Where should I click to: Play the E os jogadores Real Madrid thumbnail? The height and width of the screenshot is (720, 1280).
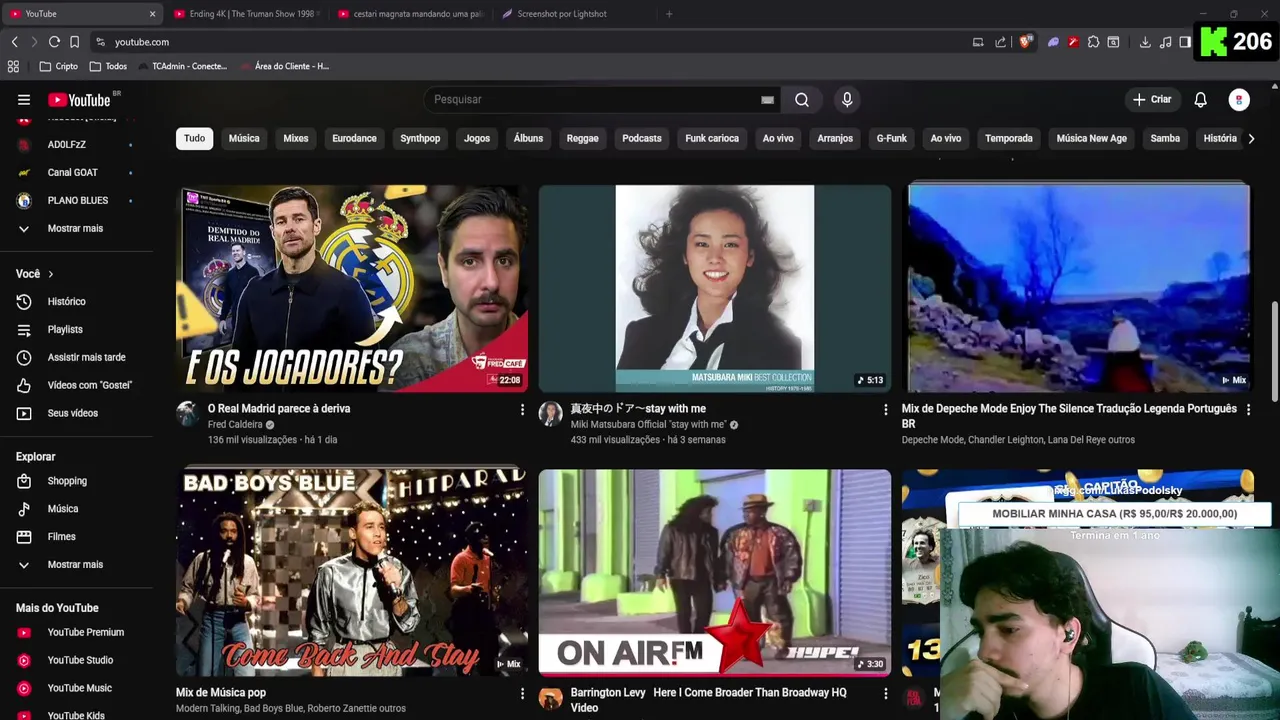coord(352,288)
